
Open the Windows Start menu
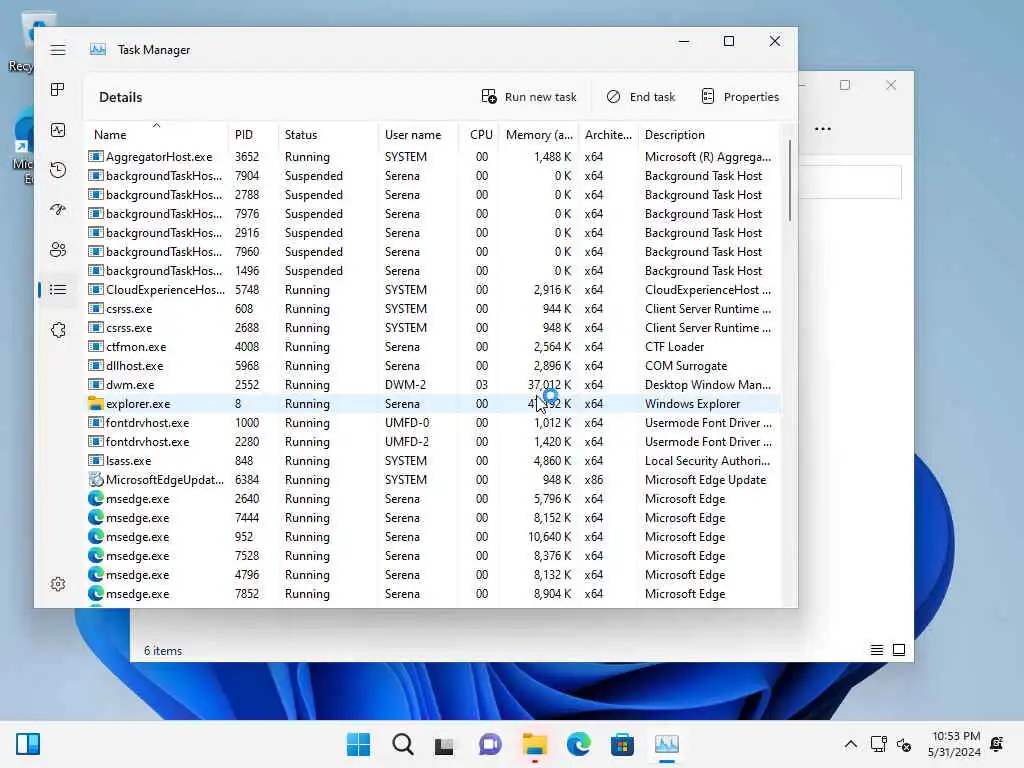point(358,744)
